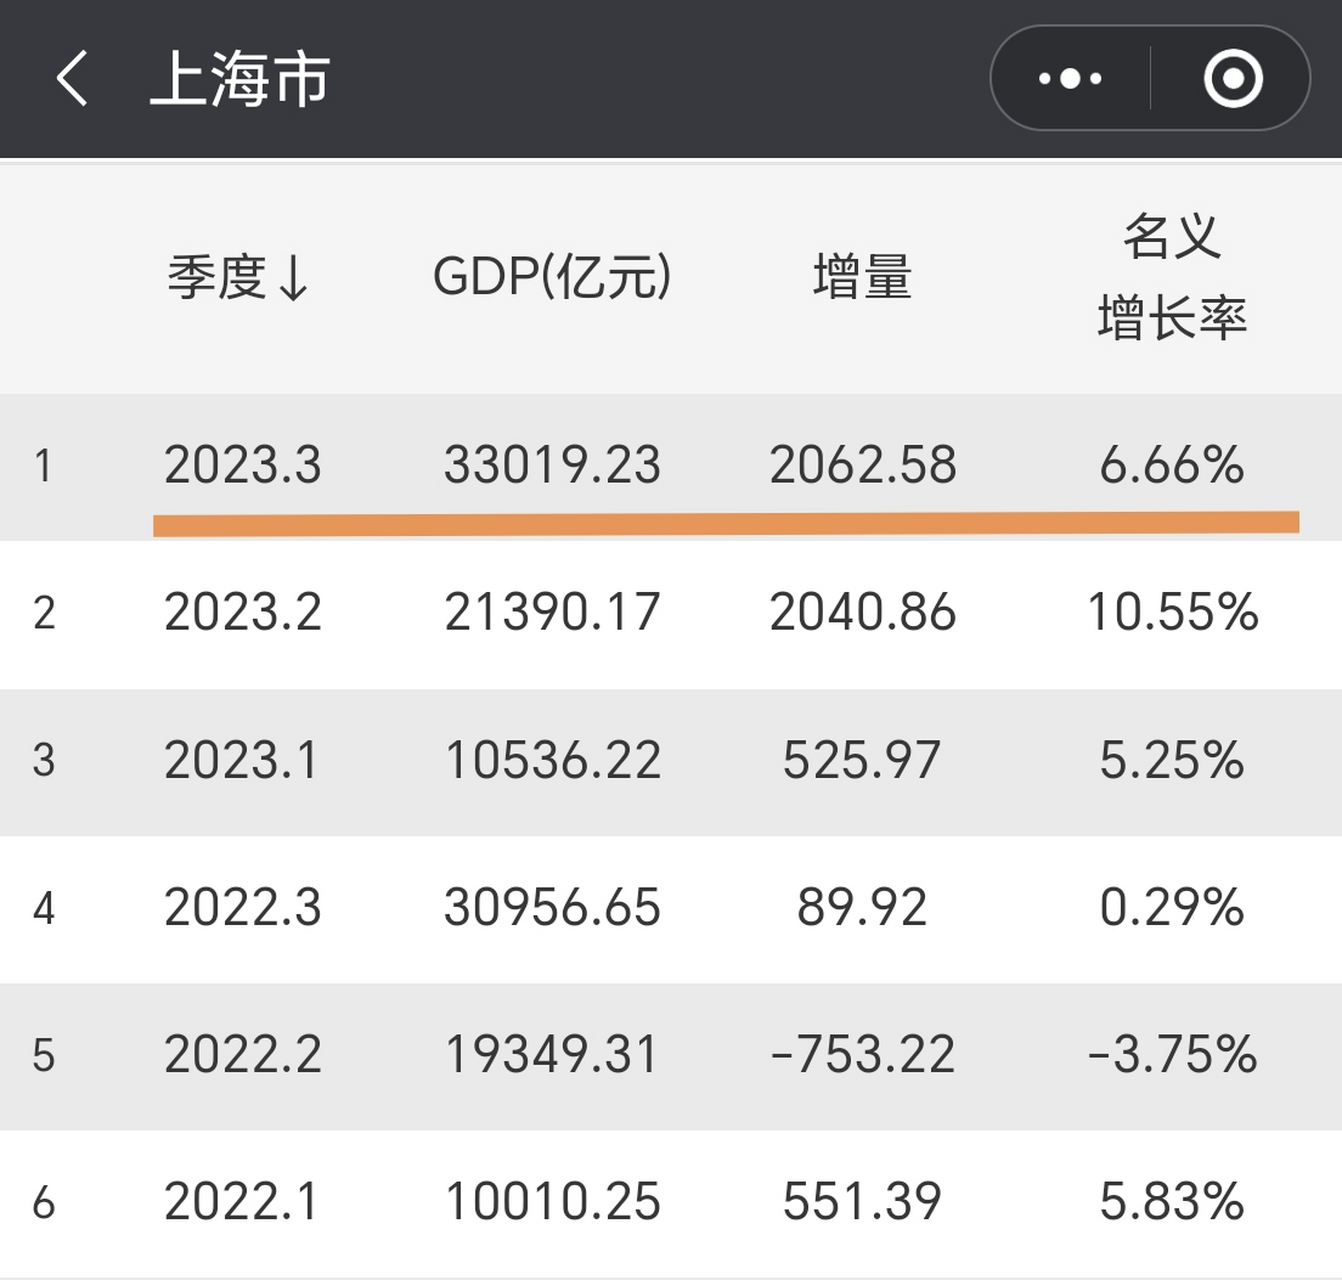The height and width of the screenshot is (1280, 1342).
Task: Tap the 上海市 page title
Action: [x=240, y=79]
